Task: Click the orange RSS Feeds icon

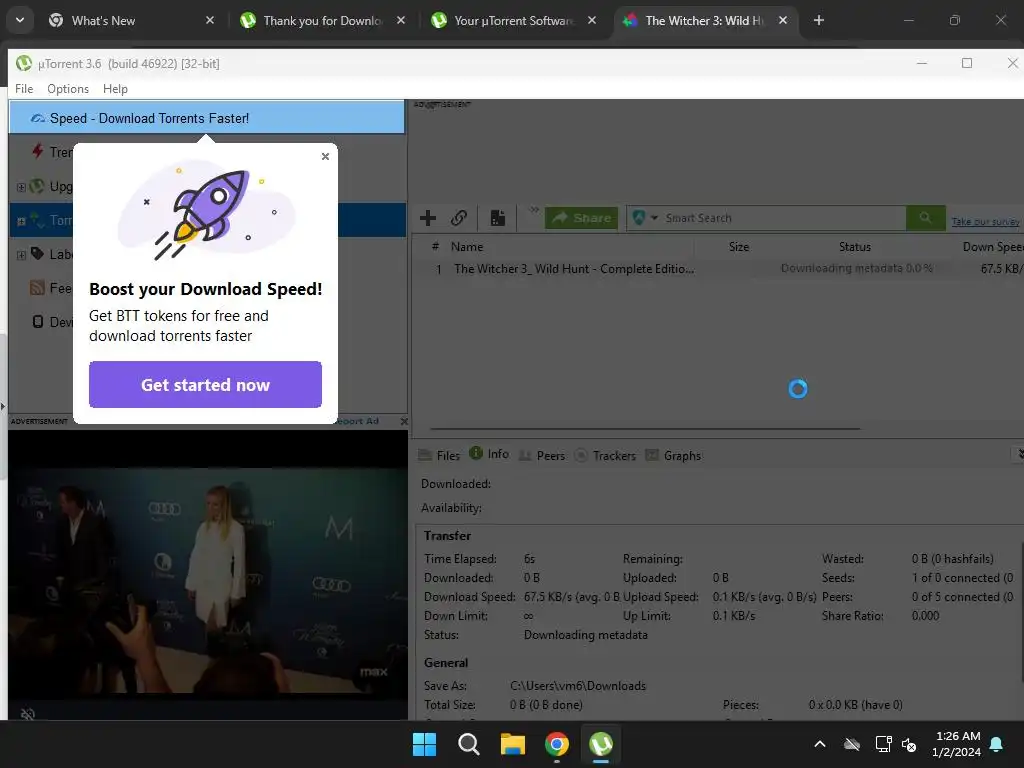Action: (x=38, y=287)
